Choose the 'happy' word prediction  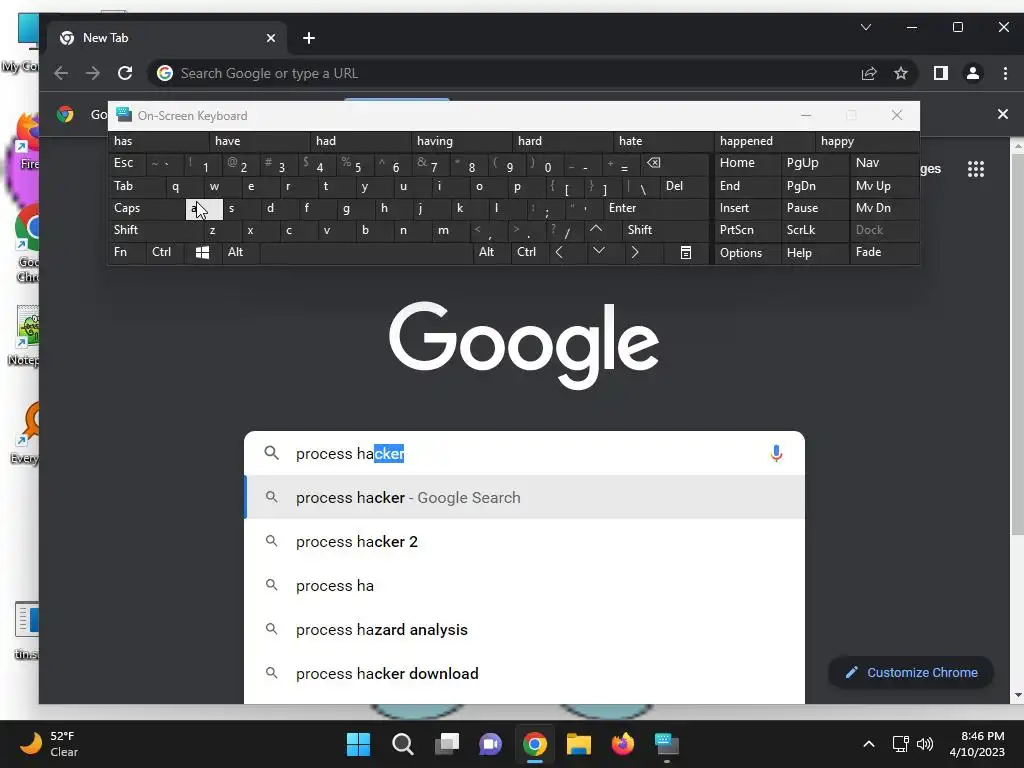click(x=867, y=141)
